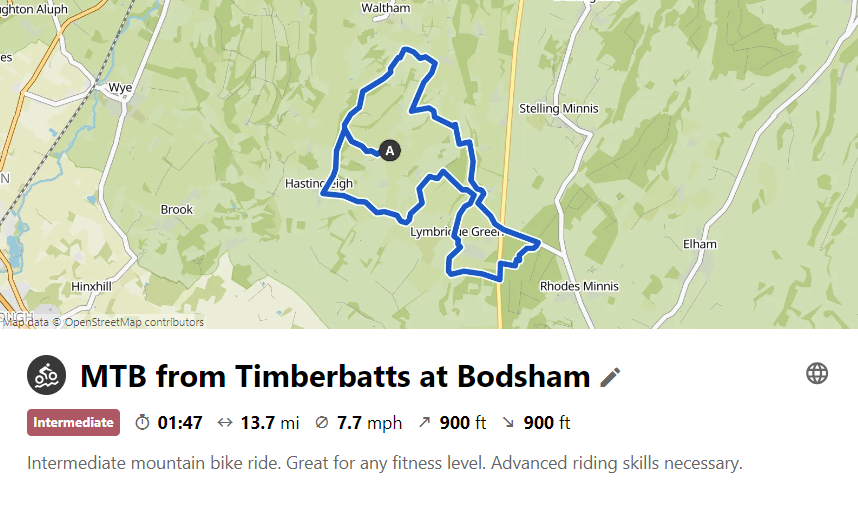Click the tour title MTB from Timberbatts
This screenshot has height=518, width=858.
[x=335, y=377]
